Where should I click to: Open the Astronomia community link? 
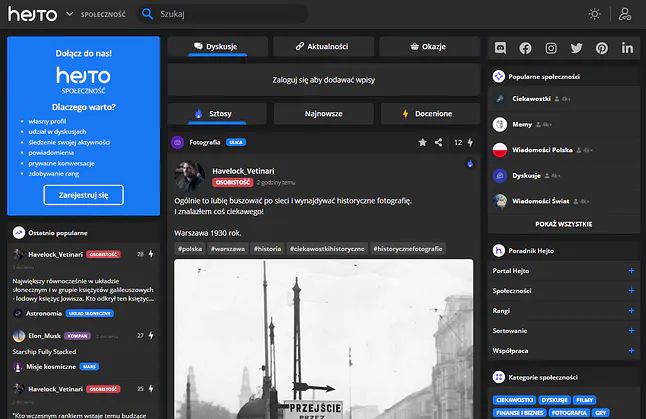pos(44,314)
